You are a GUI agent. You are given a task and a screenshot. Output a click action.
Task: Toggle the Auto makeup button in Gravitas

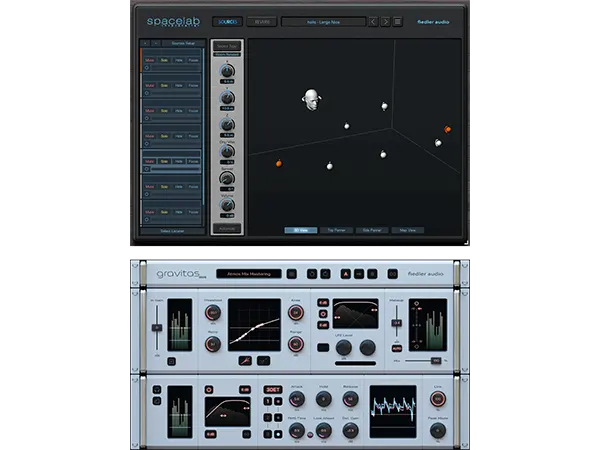[x=397, y=349]
